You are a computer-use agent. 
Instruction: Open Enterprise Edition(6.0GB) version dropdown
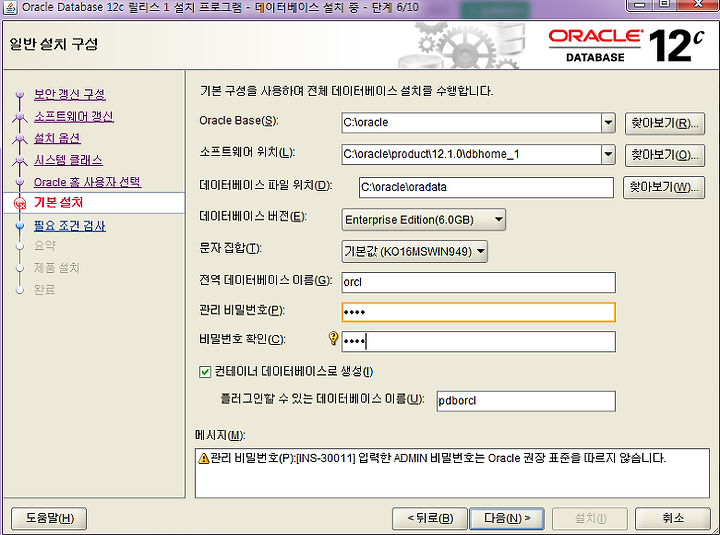pyautogui.click(x=423, y=220)
